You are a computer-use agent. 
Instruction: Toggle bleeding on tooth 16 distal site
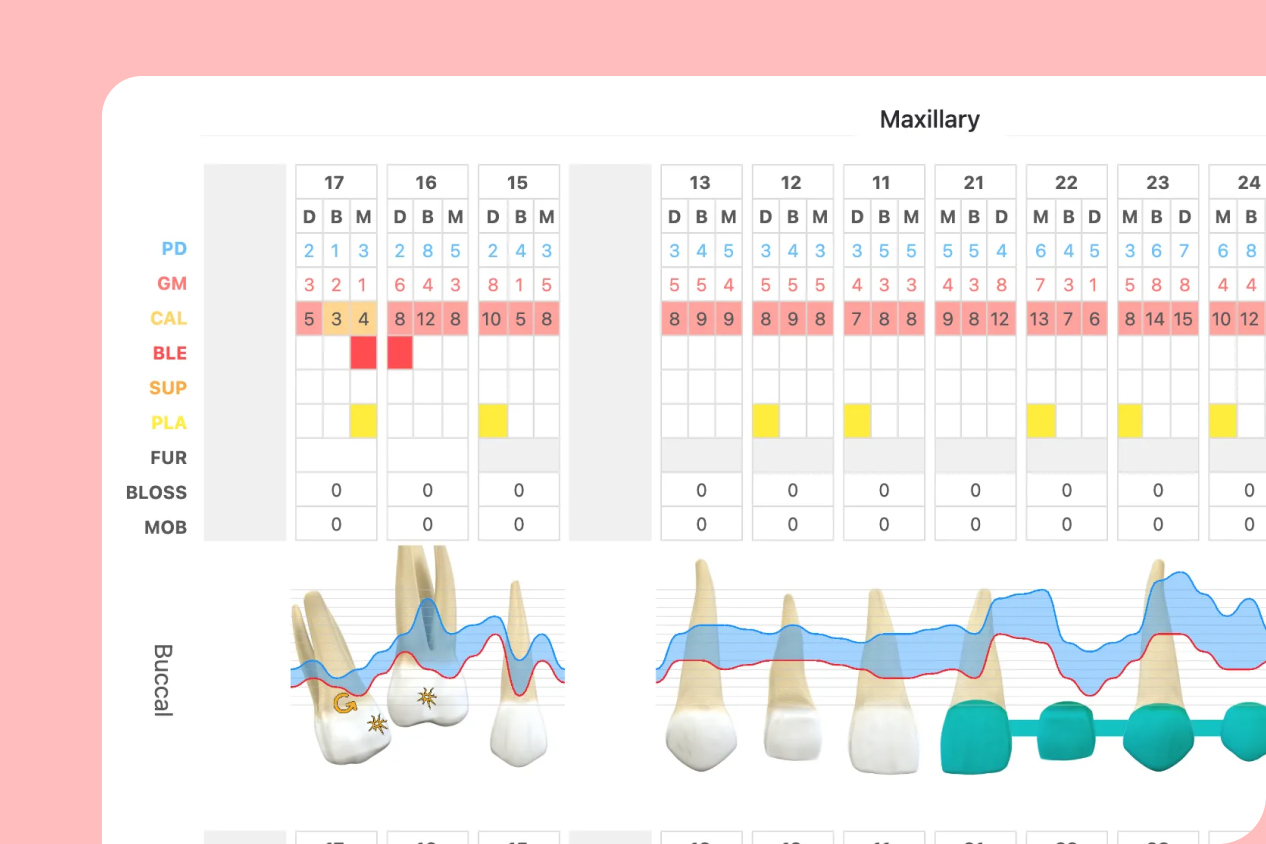coord(400,353)
